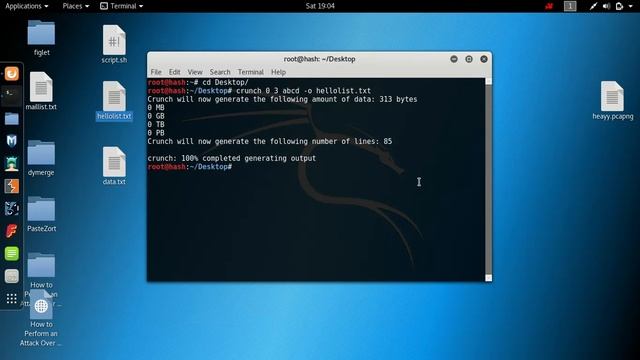Image resolution: width=640 pixels, height=360 pixels.
Task: Click the 'cd Desktop/' command line
Action: (x=198, y=82)
